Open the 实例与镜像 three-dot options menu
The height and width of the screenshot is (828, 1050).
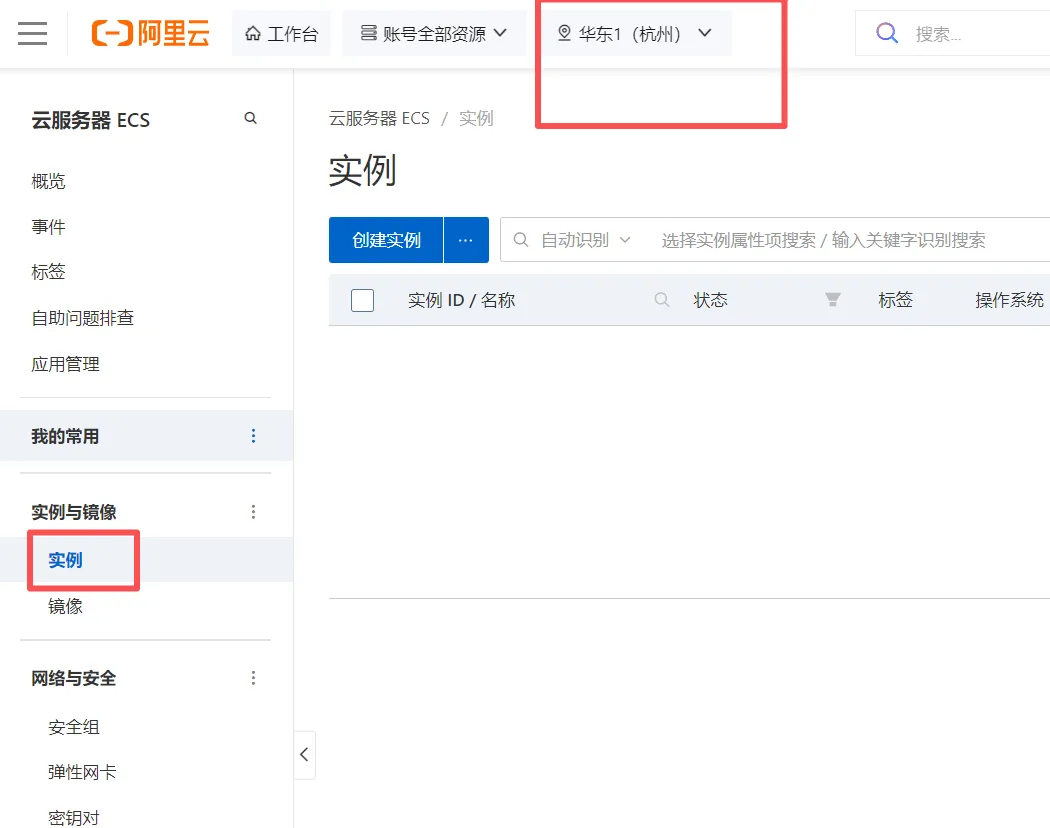253,512
